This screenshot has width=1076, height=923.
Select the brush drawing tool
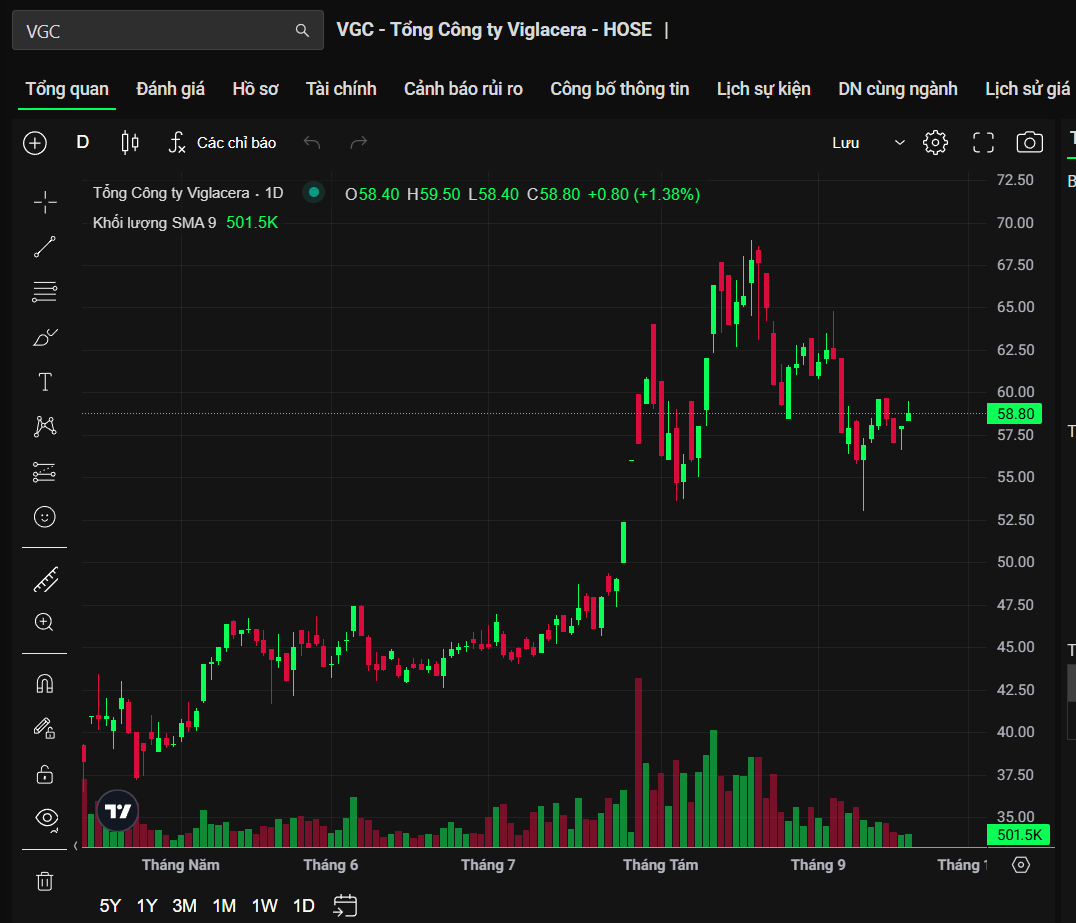click(45, 337)
